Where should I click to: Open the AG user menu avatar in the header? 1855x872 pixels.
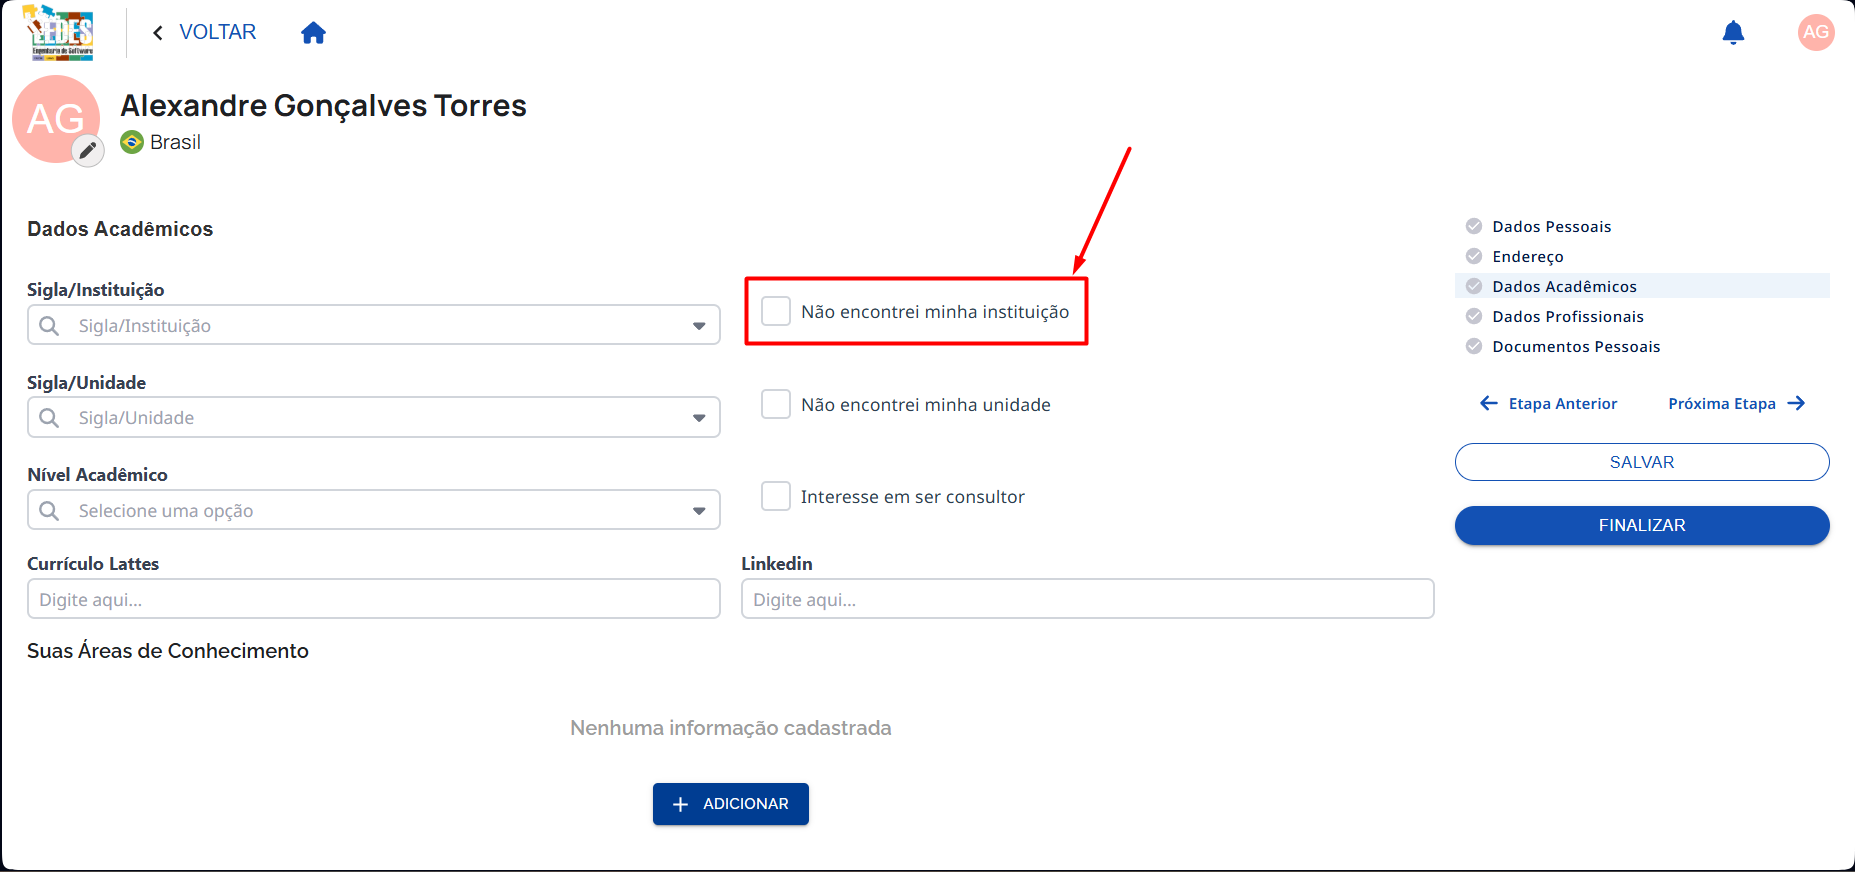pyautogui.click(x=1816, y=32)
